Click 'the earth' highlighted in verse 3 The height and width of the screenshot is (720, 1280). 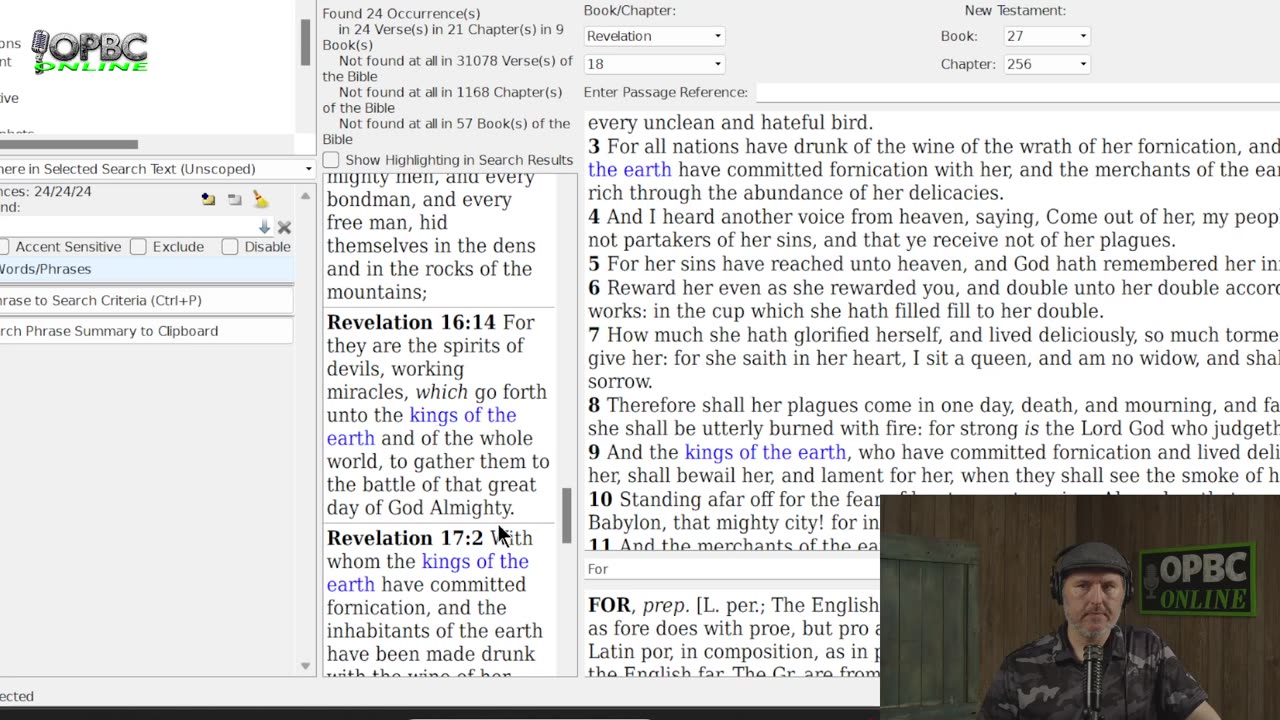(630, 170)
